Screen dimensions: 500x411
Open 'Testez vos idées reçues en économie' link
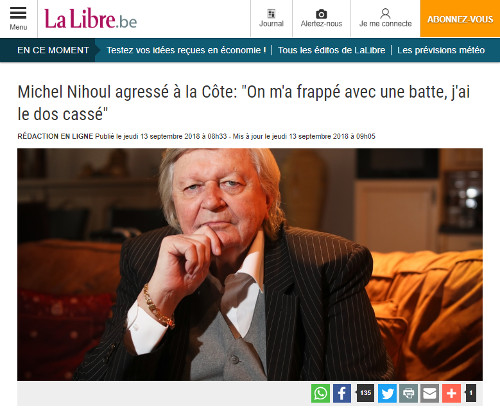(x=186, y=50)
